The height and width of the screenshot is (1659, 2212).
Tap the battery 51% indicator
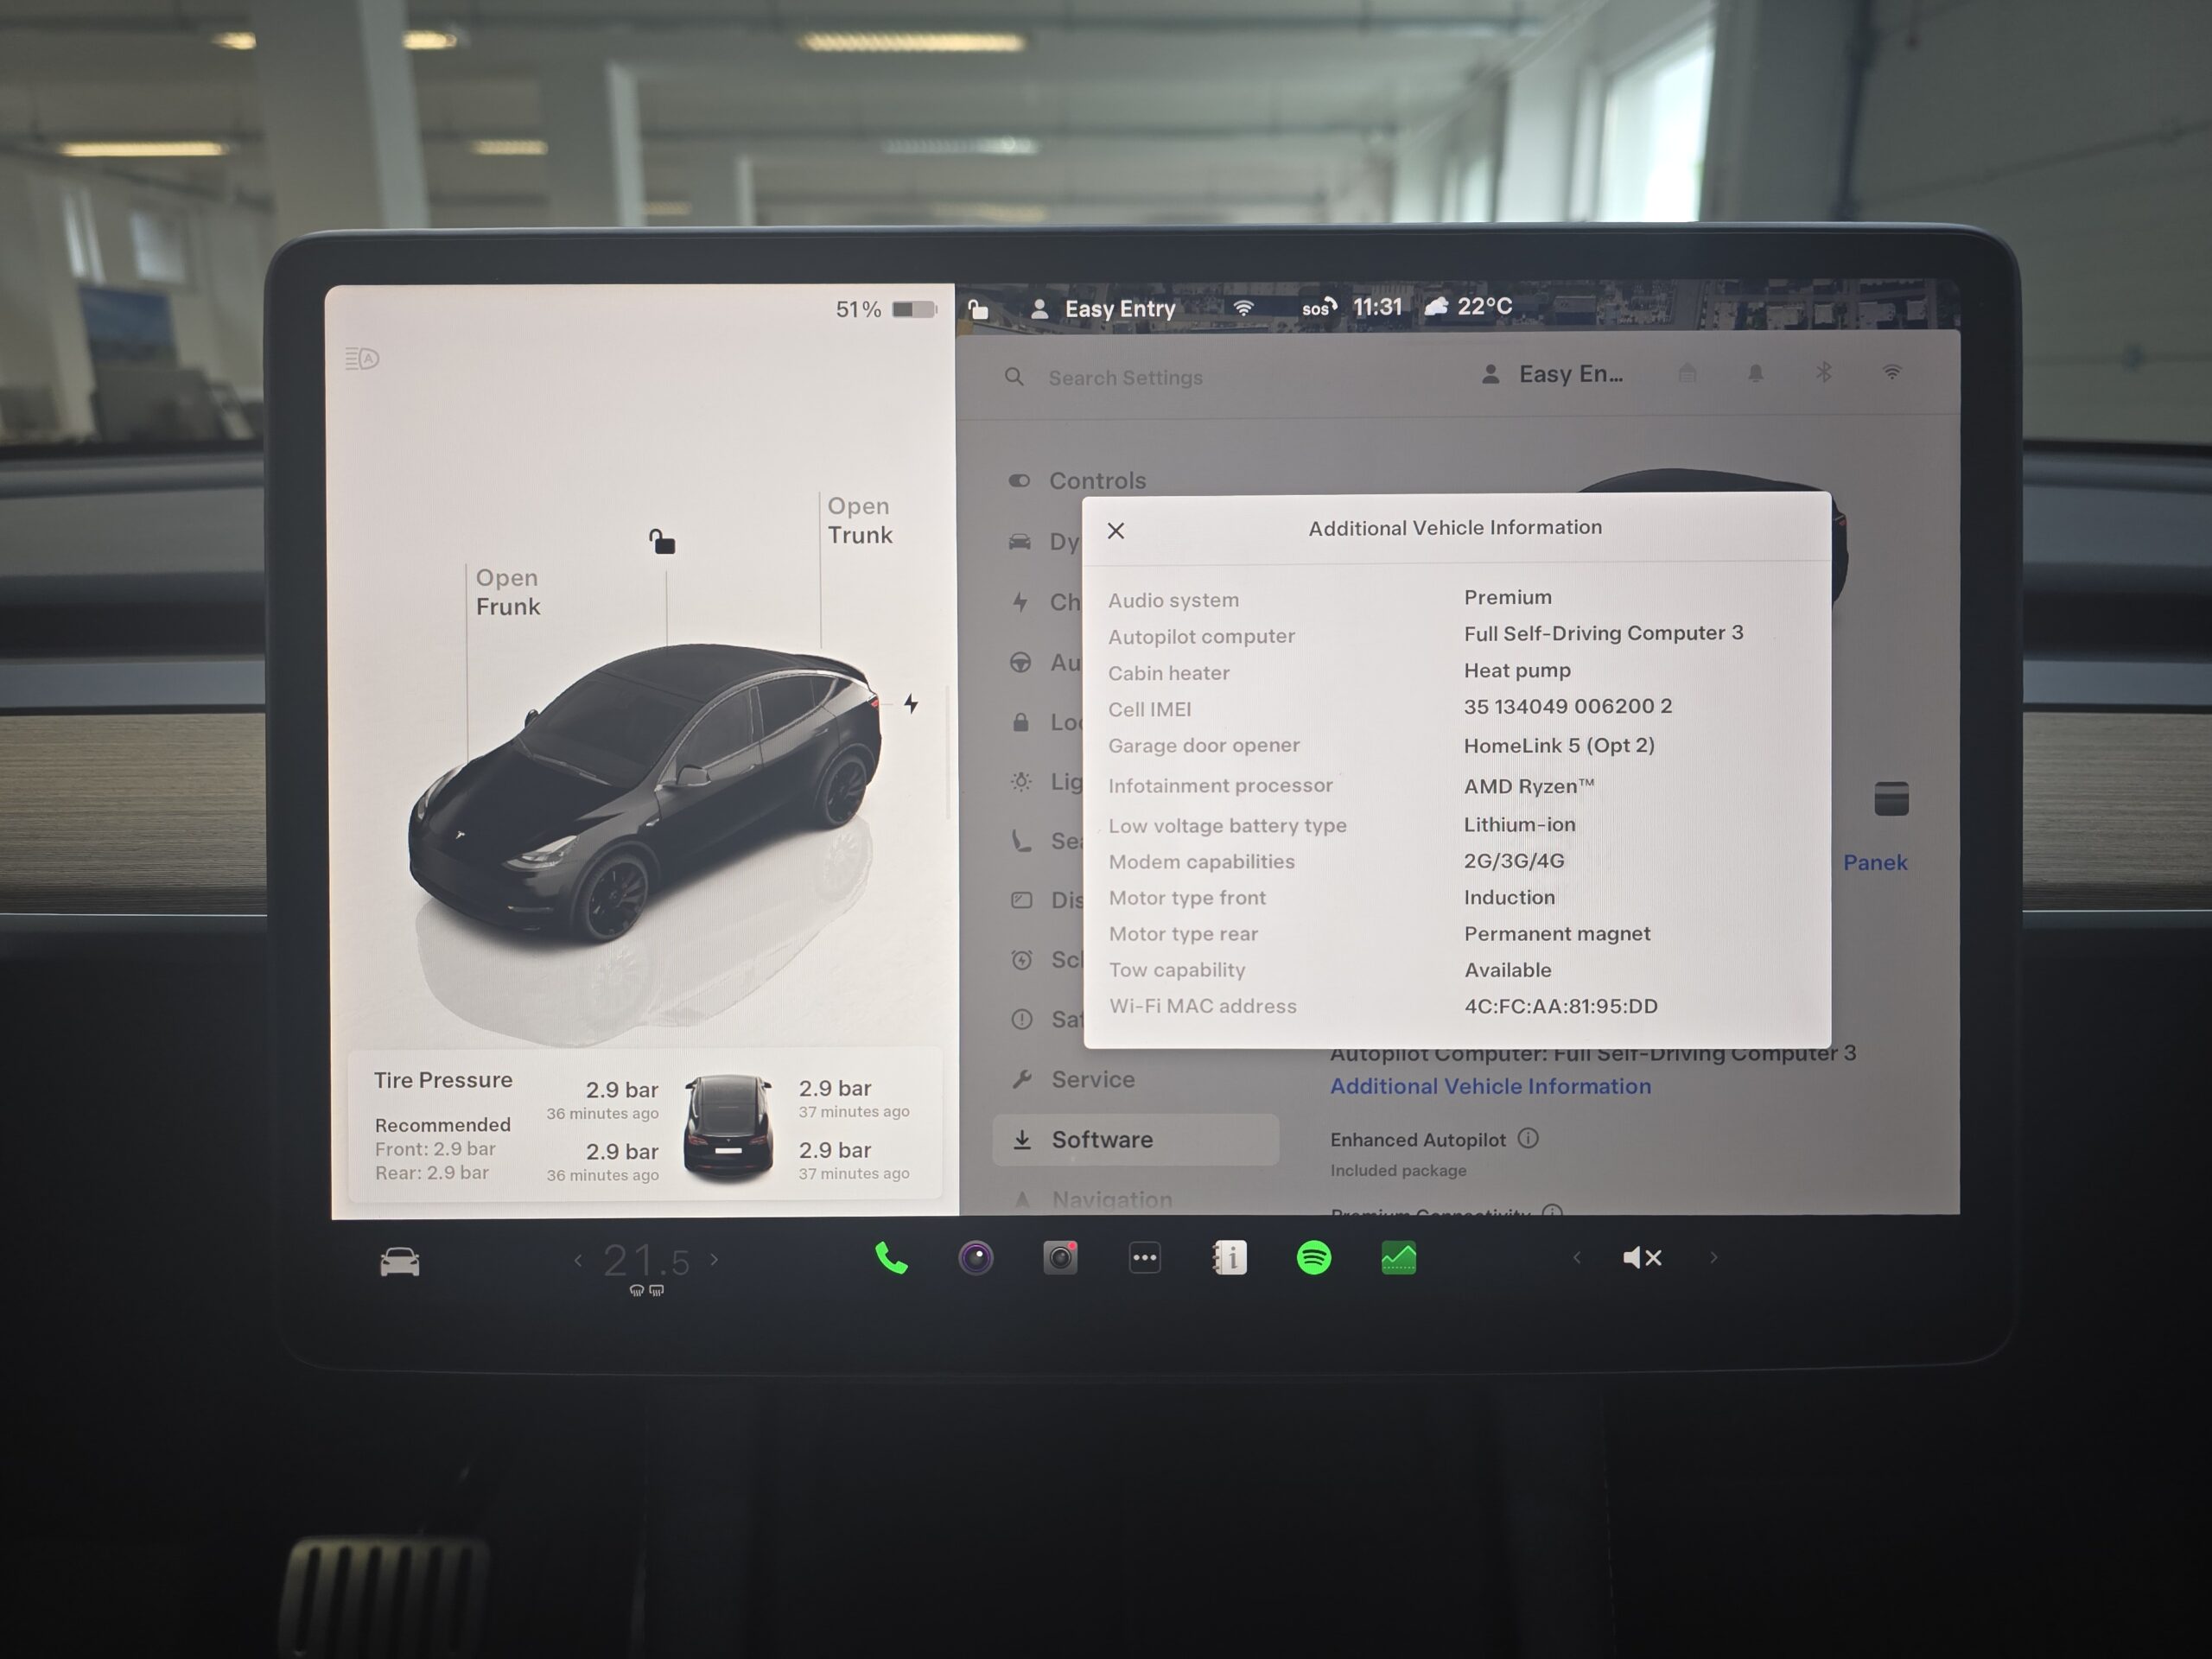click(x=886, y=309)
